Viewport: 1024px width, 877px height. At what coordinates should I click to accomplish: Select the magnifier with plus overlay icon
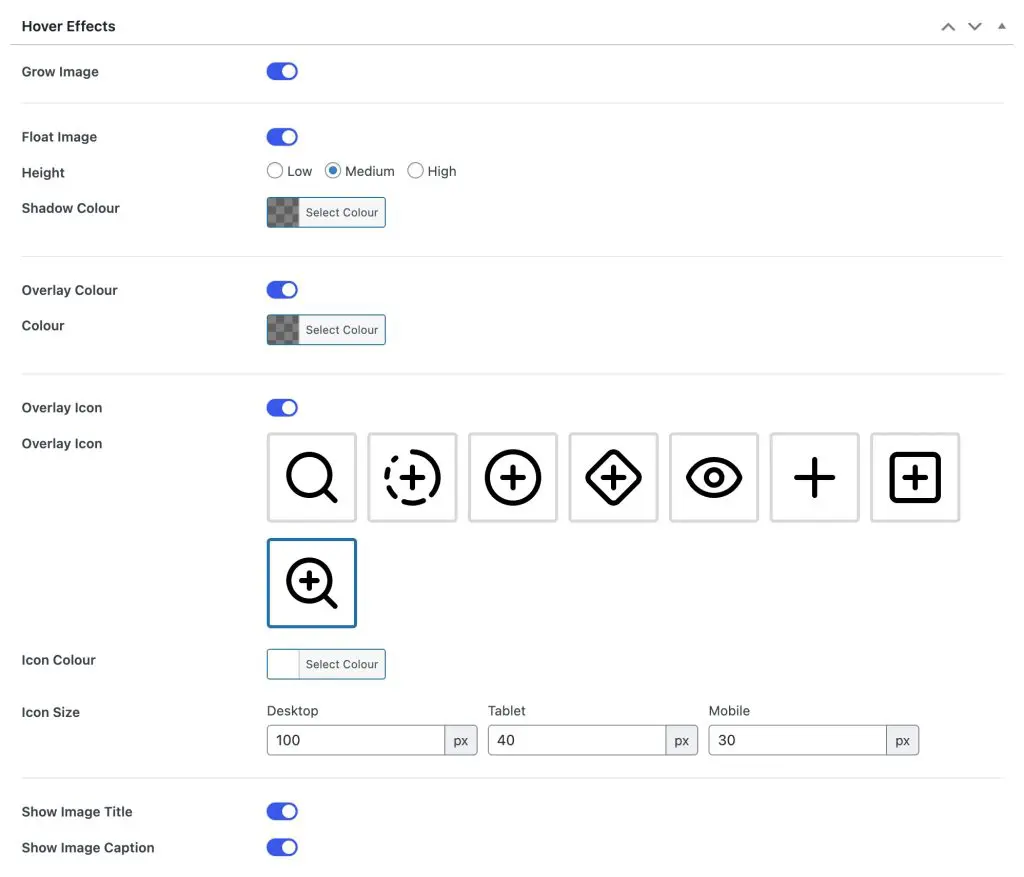point(311,583)
